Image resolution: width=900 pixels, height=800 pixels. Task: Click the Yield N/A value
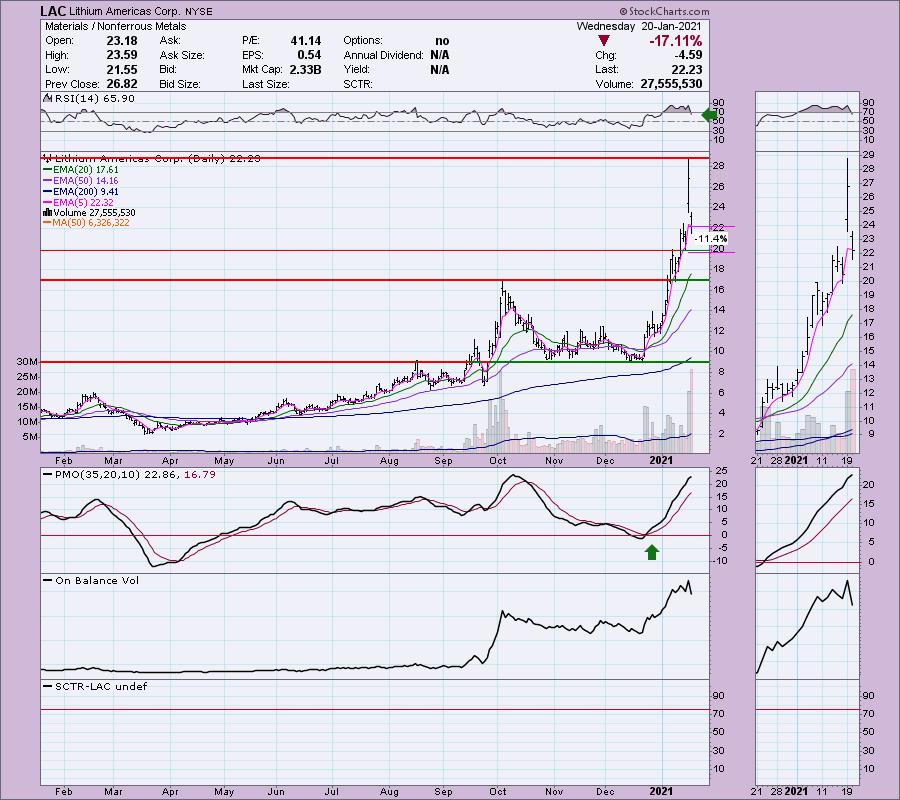(440, 69)
